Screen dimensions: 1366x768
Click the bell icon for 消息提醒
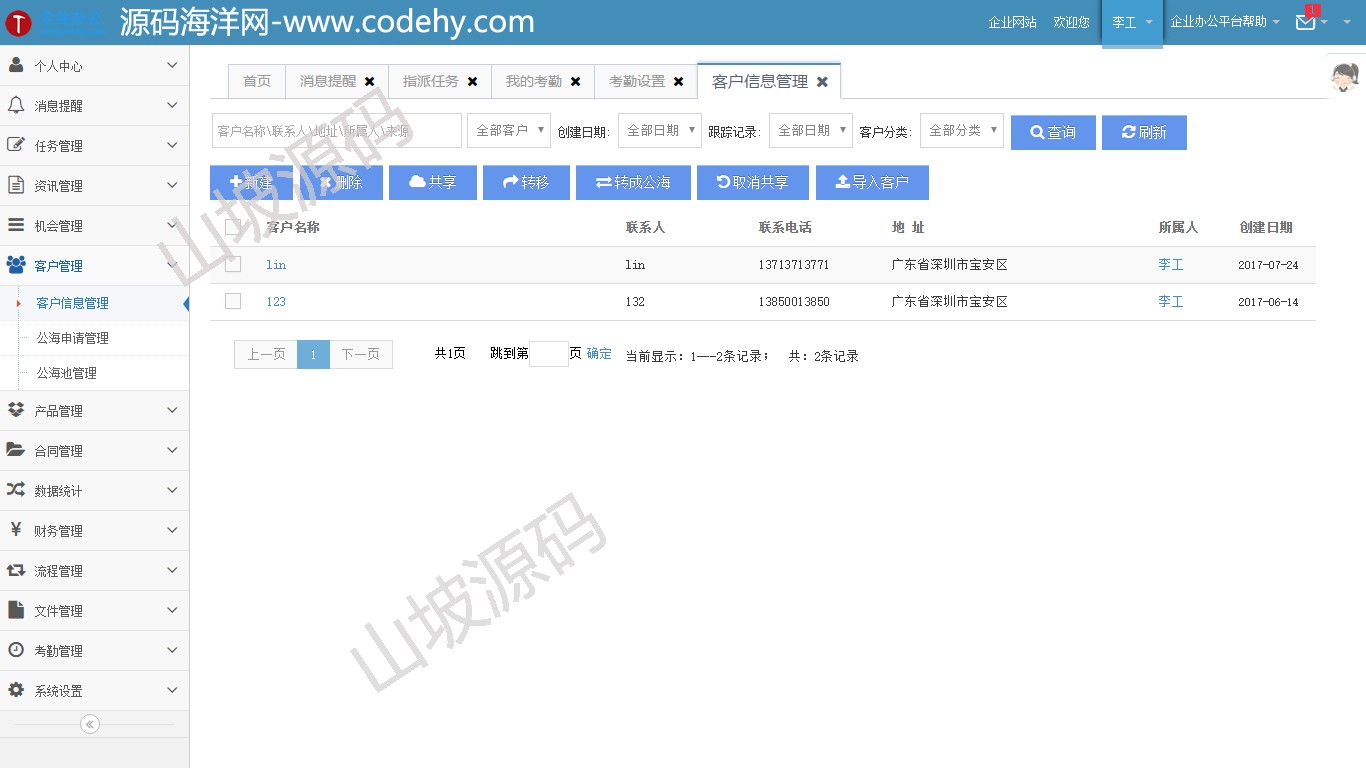pyautogui.click(x=16, y=105)
